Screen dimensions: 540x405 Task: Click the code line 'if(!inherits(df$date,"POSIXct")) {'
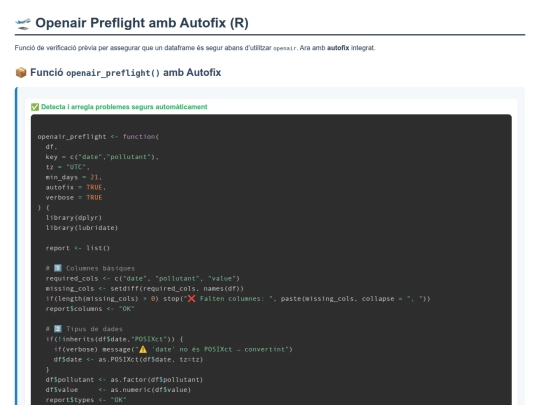(x=114, y=339)
